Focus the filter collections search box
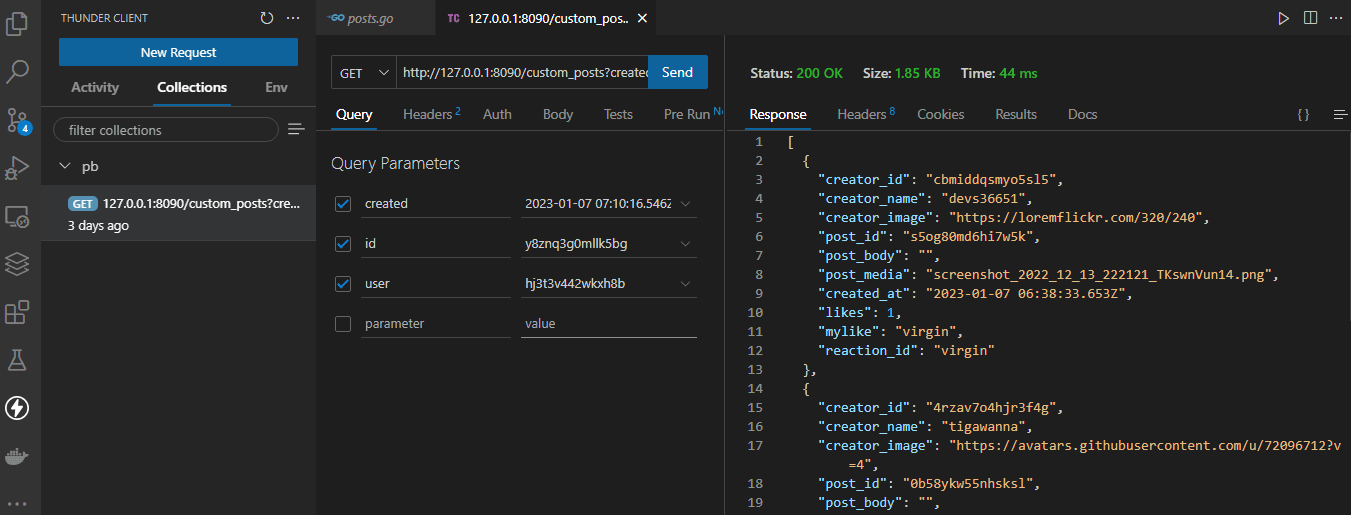 click(x=166, y=130)
